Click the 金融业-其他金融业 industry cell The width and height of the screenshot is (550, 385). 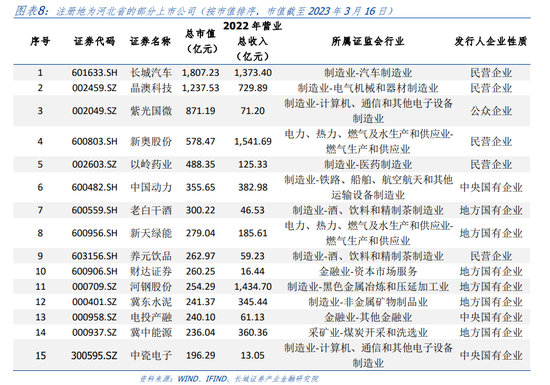pyautogui.click(x=368, y=317)
